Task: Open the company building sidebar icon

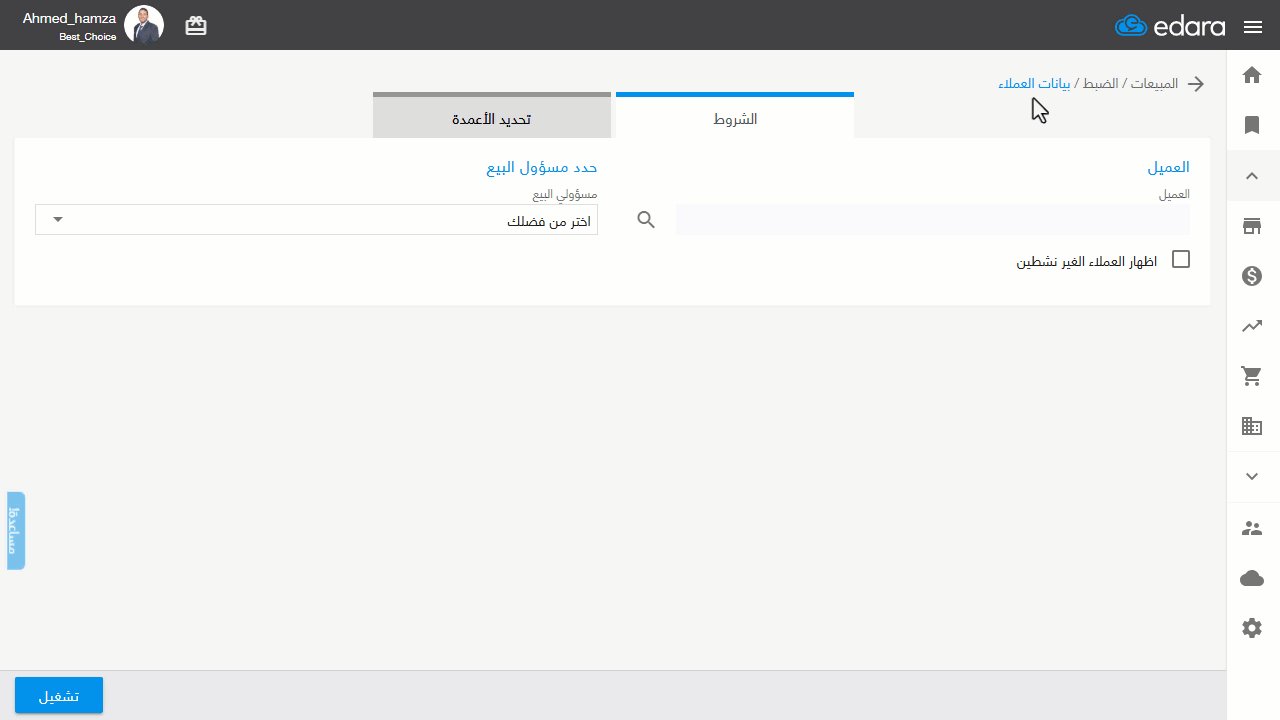Action: tap(1252, 426)
